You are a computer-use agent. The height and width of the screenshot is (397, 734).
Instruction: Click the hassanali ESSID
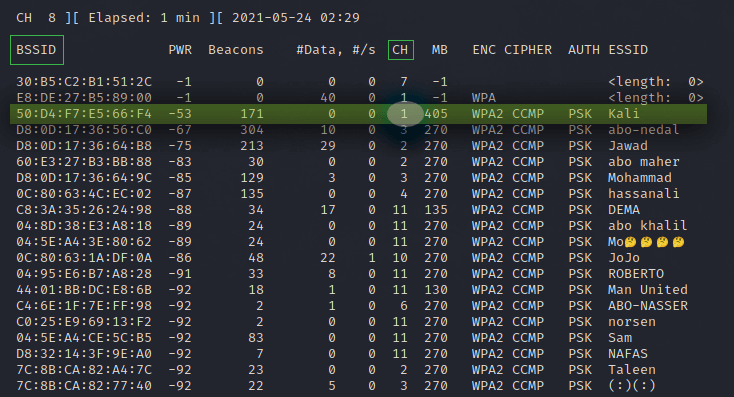click(x=644, y=194)
